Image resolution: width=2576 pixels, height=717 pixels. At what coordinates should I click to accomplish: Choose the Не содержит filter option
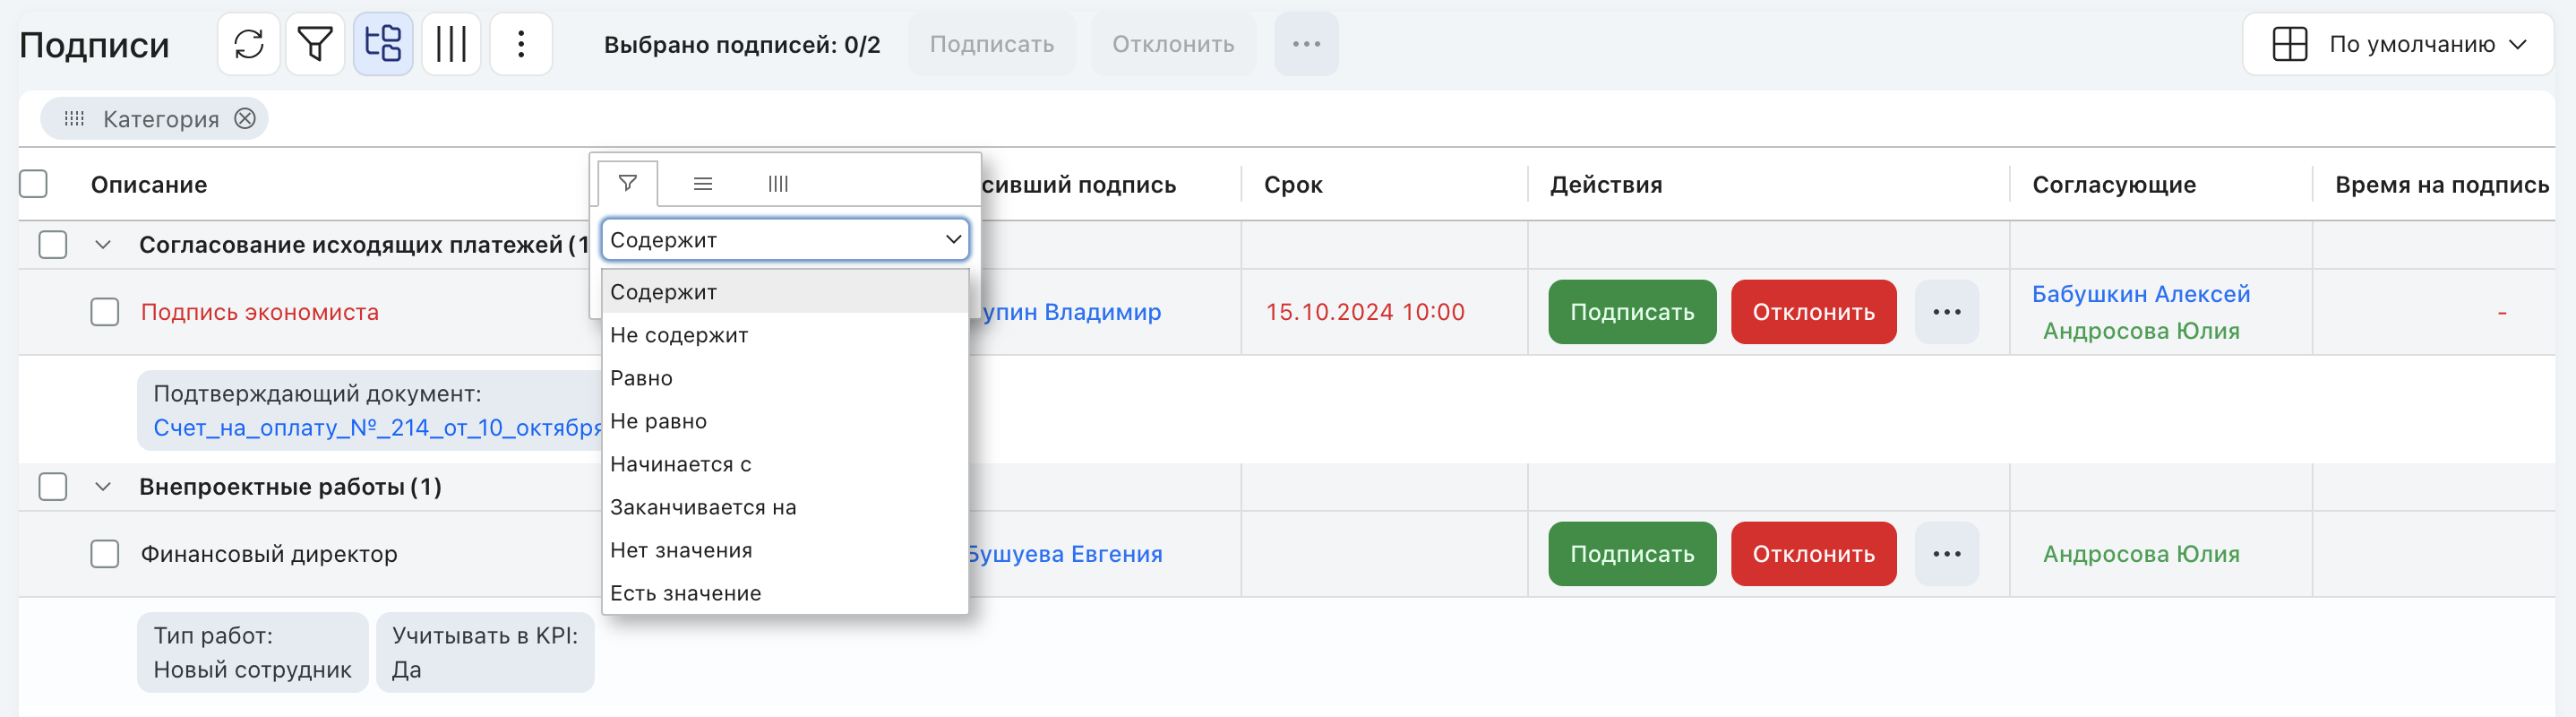pos(785,335)
